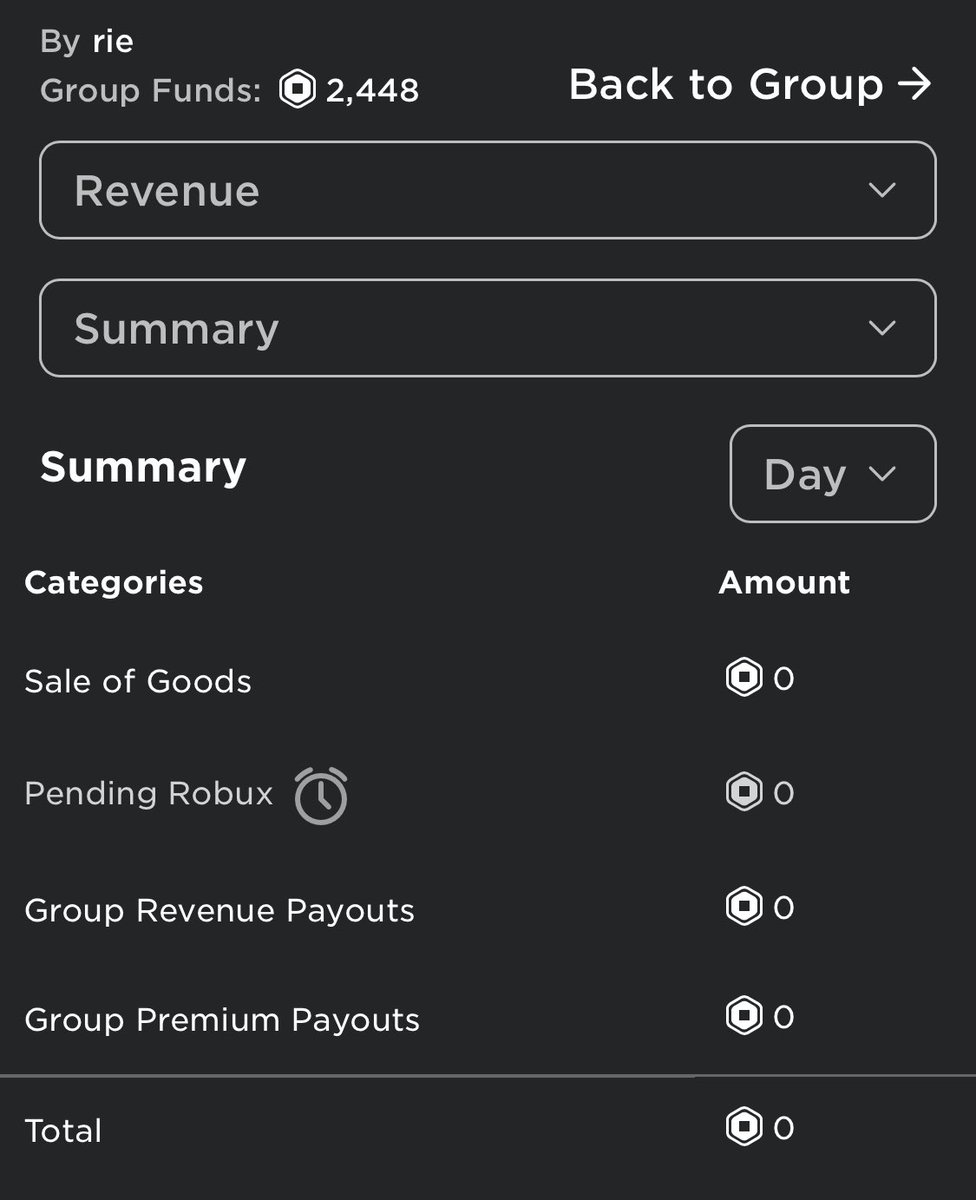Click the 'Total' row label

[x=63, y=1131]
